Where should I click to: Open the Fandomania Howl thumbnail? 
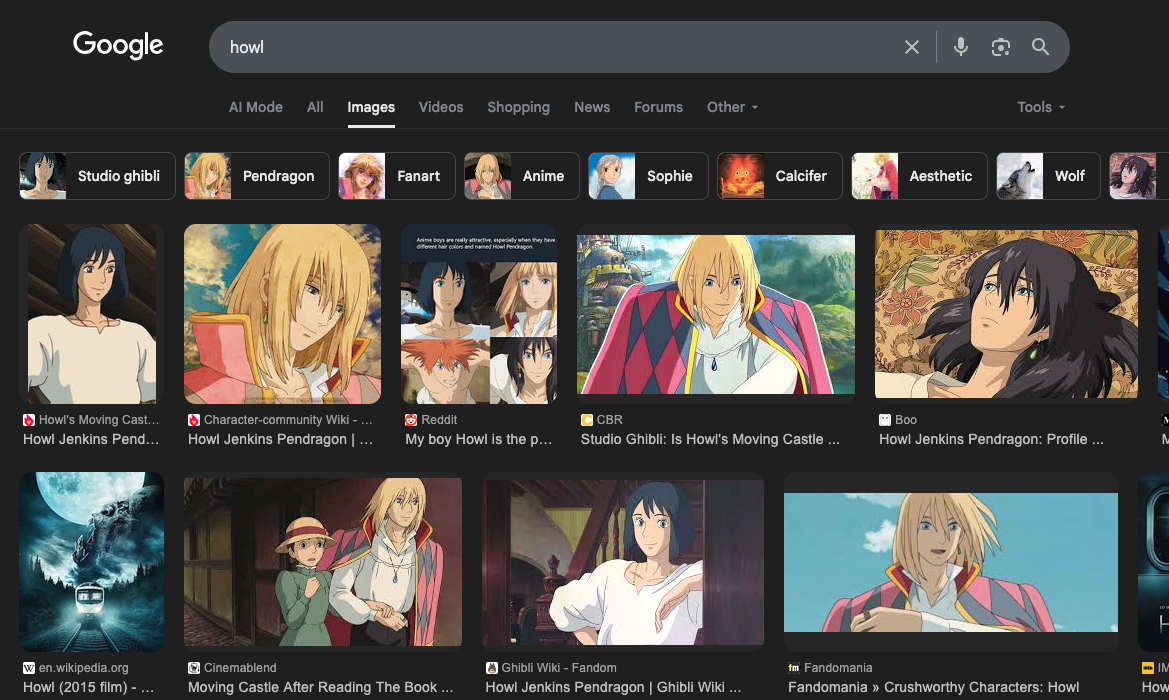(951, 561)
